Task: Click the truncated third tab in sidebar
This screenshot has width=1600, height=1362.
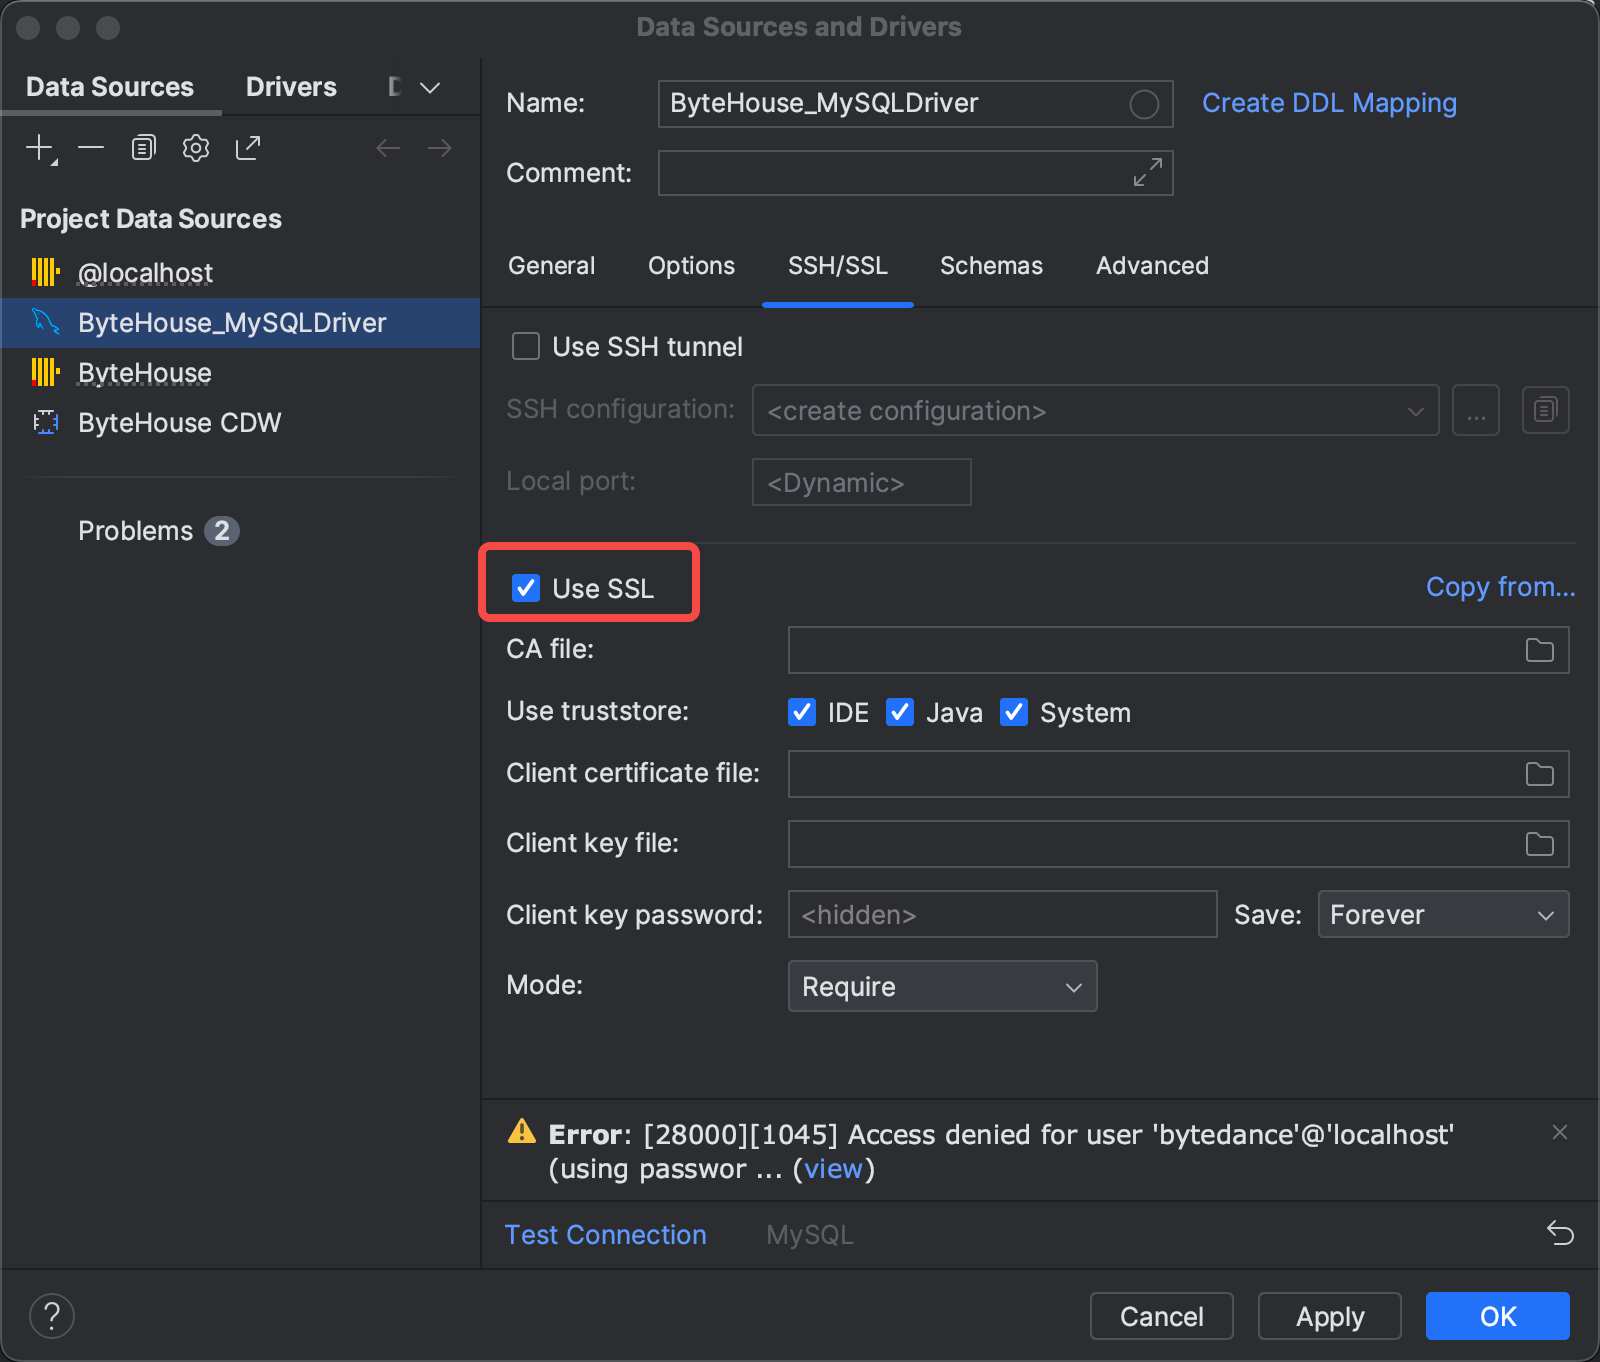Action: (x=395, y=87)
